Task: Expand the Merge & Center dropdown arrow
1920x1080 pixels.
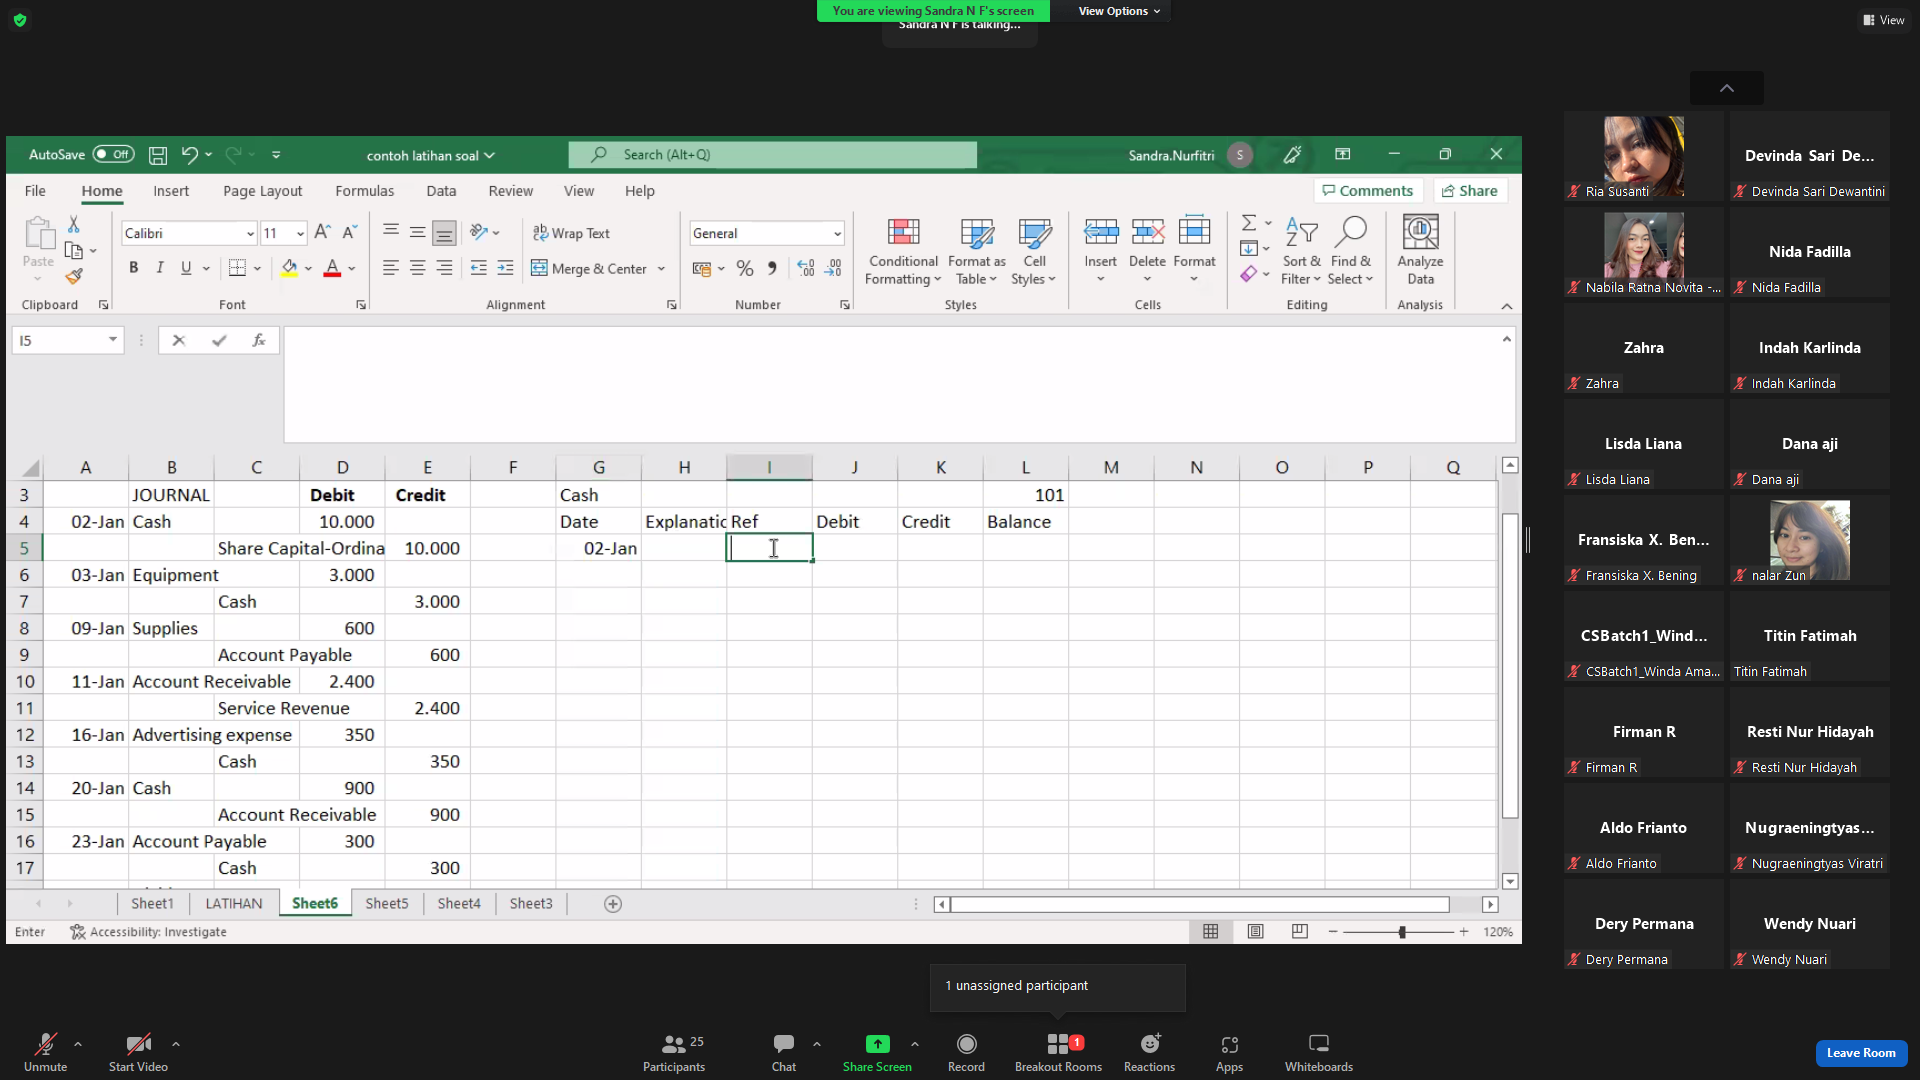Action: (661, 269)
